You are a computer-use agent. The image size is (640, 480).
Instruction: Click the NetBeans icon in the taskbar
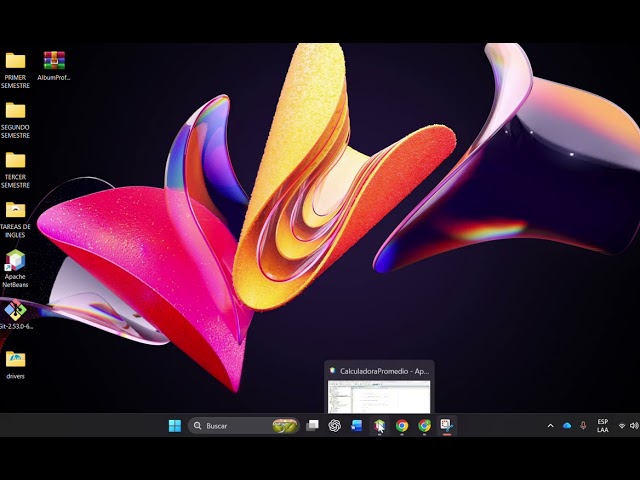(x=379, y=426)
